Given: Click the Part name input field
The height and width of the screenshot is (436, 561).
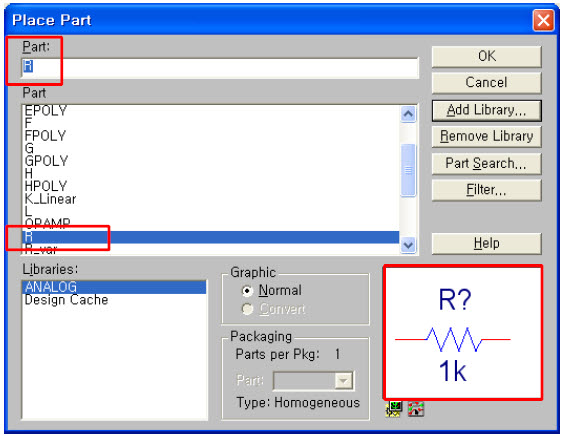Looking at the screenshot, I should tap(220, 67).
